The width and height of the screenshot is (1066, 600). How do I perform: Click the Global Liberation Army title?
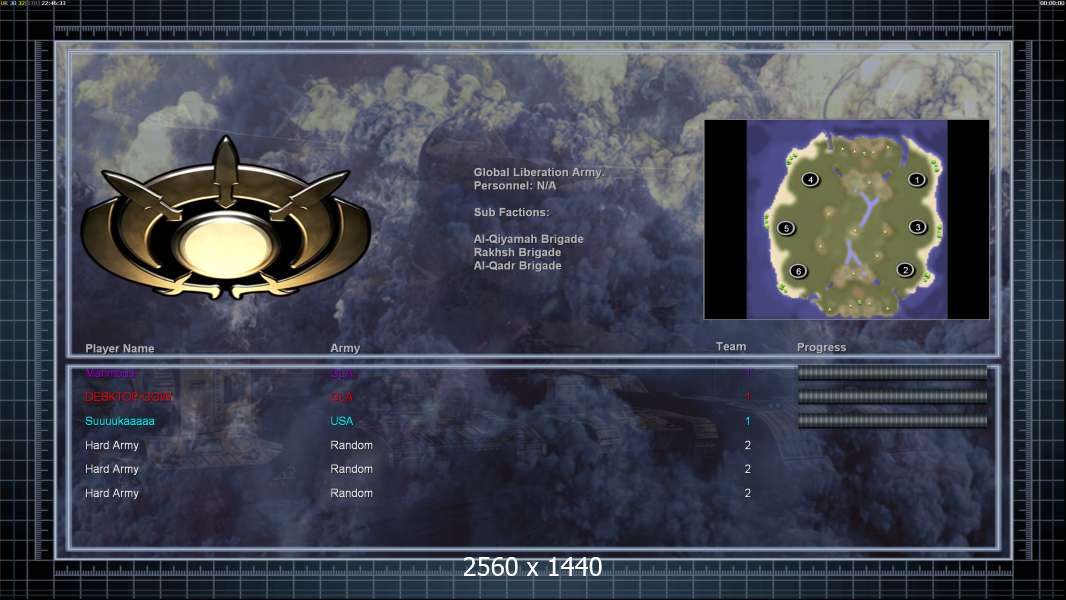(x=538, y=173)
